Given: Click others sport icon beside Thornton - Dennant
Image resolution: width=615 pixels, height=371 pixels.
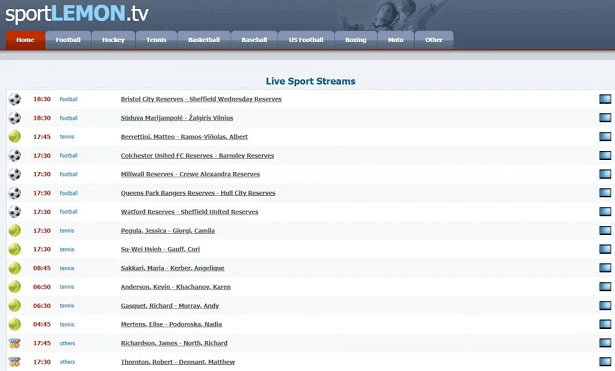Looking at the screenshot, I should pyautogui.click(x=15, y=362).
